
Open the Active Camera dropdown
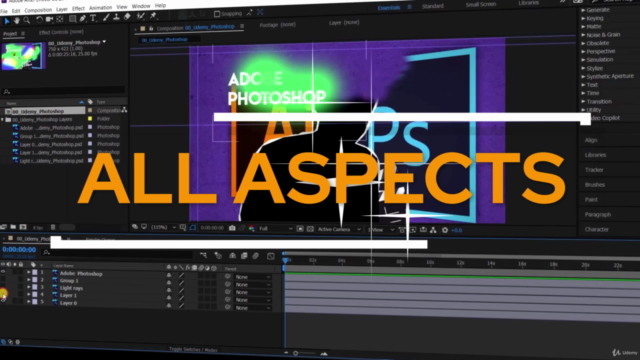339,229
